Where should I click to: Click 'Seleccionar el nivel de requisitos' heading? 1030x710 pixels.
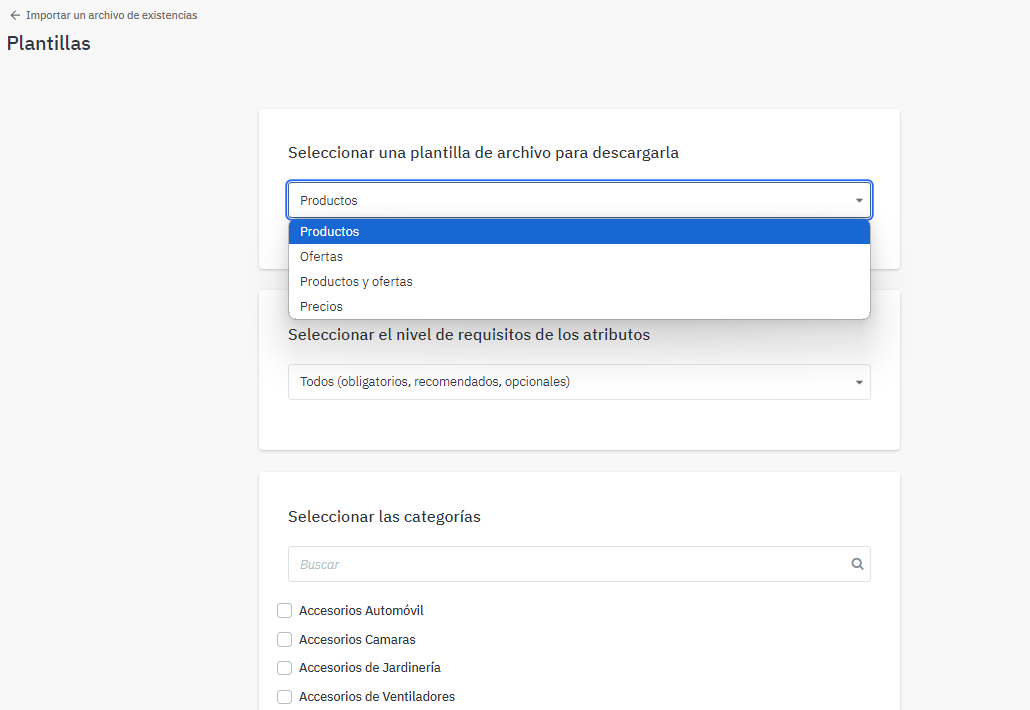pos(469,334)
